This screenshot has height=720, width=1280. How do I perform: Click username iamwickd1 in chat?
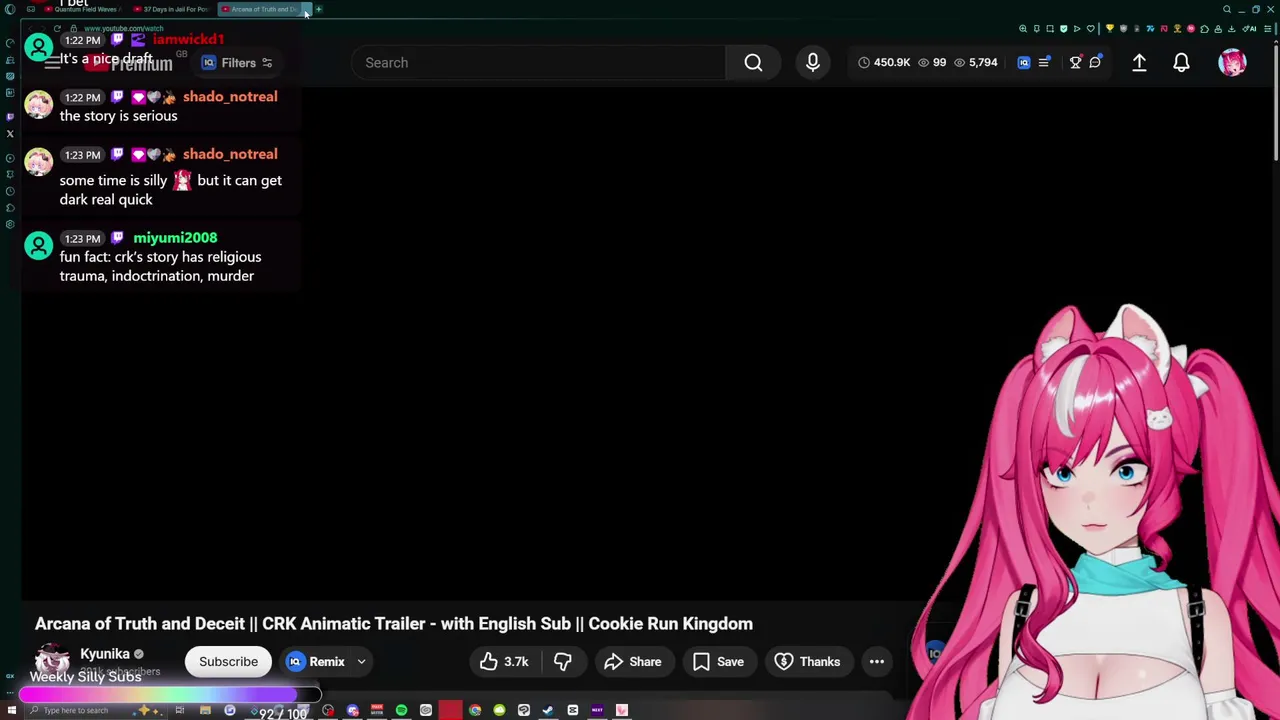tap(188, 39)
